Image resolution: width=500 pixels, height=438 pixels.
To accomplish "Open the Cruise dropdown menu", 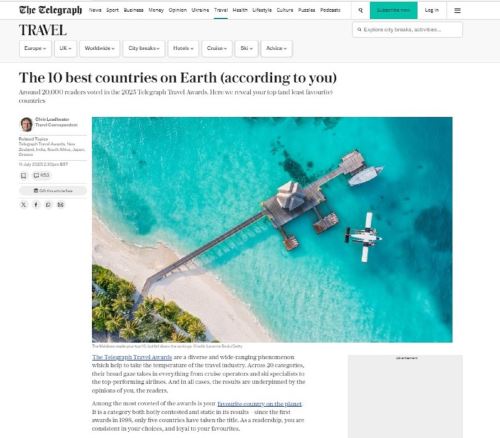I will (217, 48).
